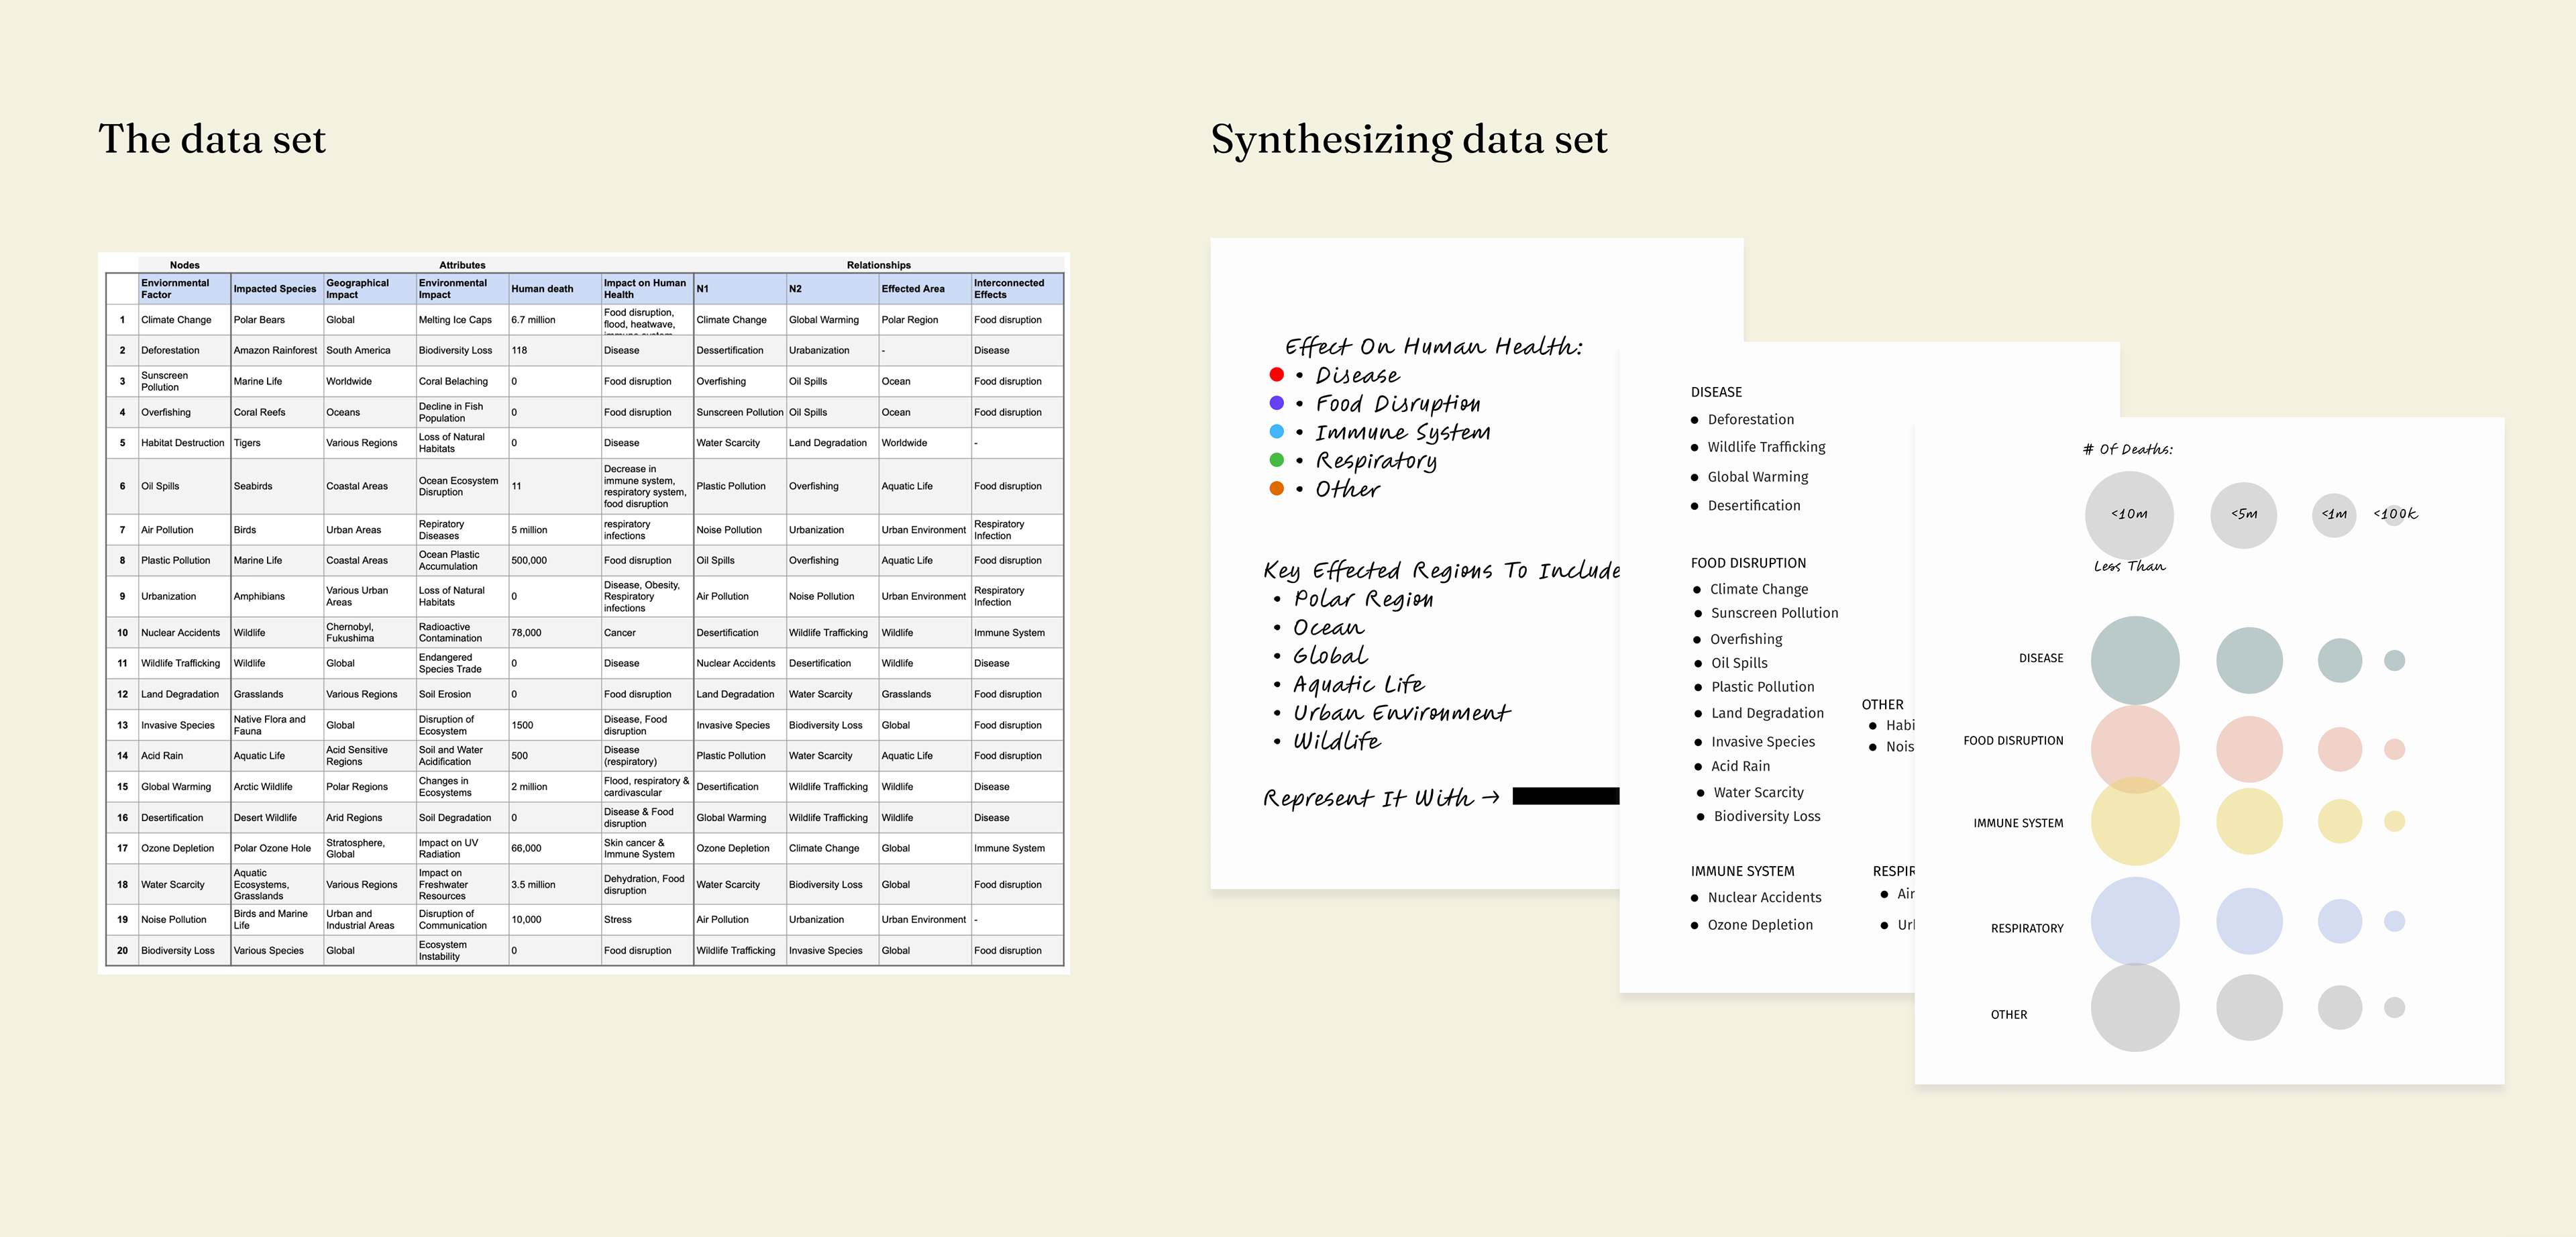Click the '# Of Deaths:' chart title
The image size is (2576, 1237).
[2127, 449]
